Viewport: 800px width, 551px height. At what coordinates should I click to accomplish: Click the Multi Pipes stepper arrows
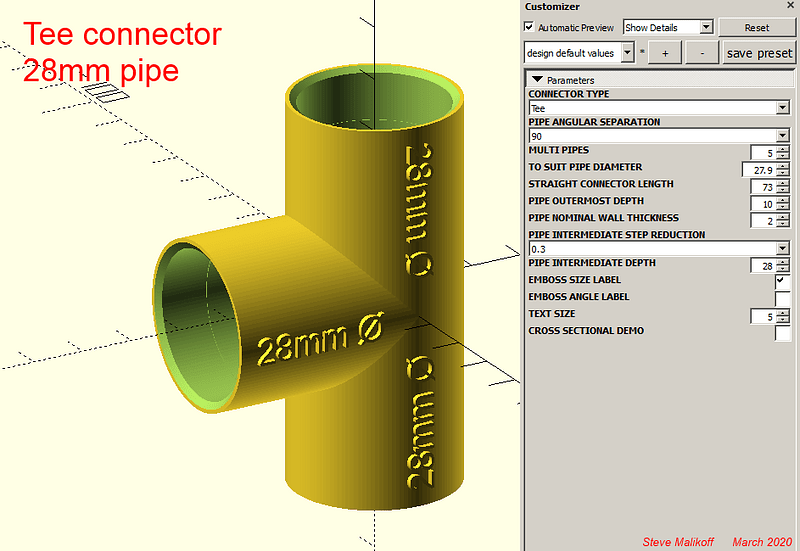(x=783, y=153)
